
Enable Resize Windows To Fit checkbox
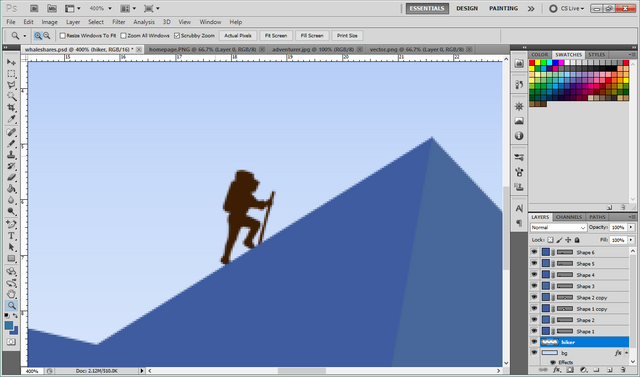(62, 36)
